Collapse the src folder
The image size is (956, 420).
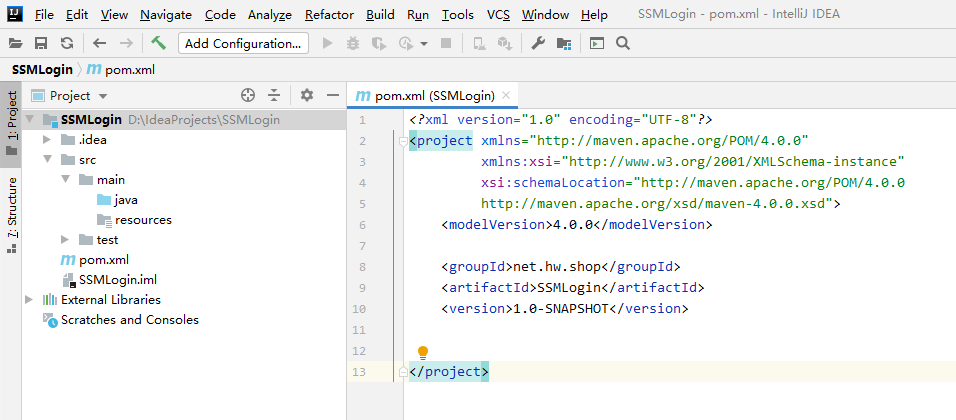pos(48,160)
